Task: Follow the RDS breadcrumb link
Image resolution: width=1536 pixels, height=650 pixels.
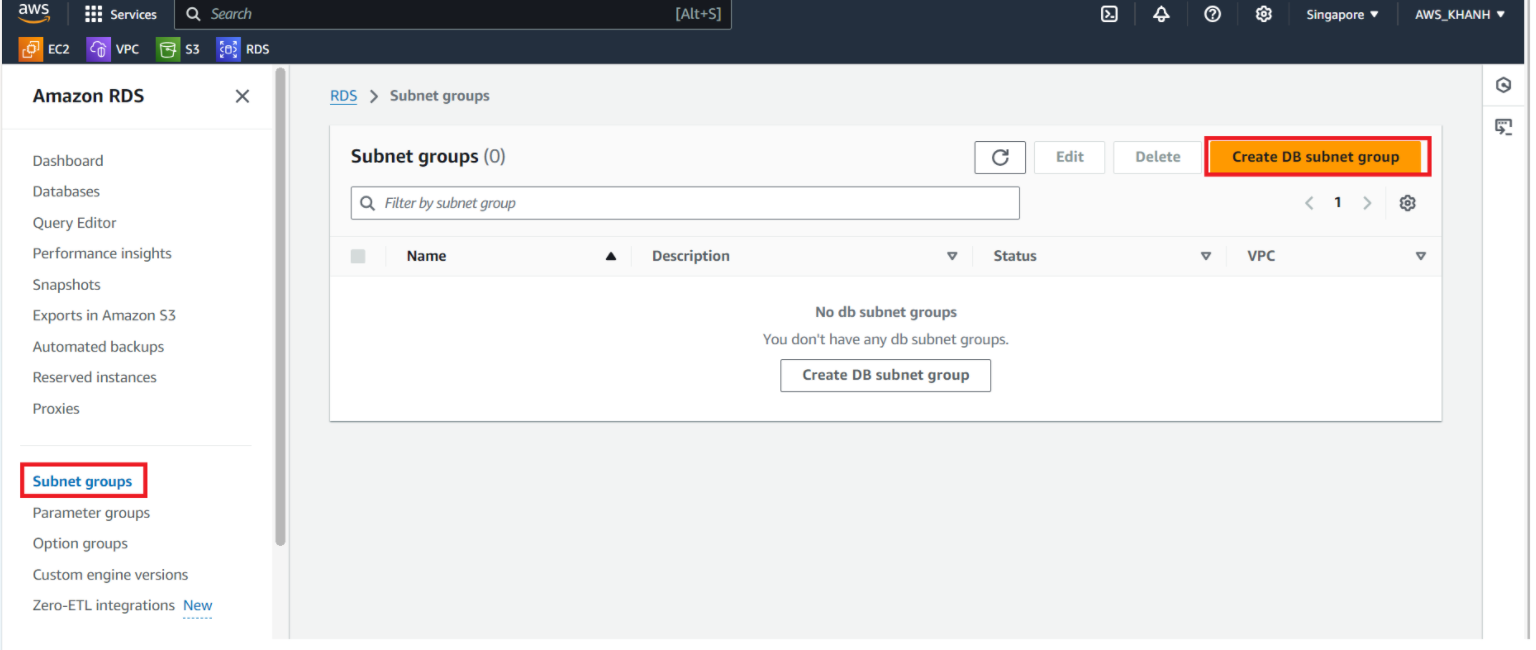Action: (x=344, y=96)
